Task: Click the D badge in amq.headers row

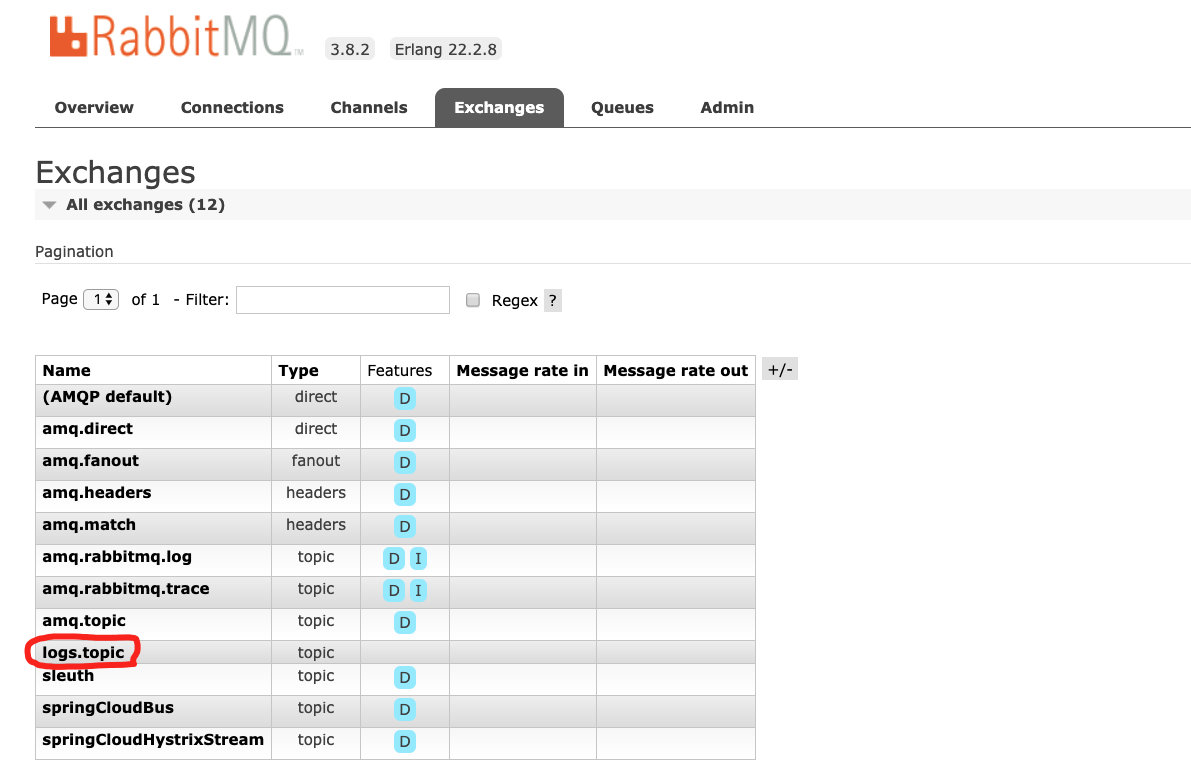Action: [x=405, y=495]
